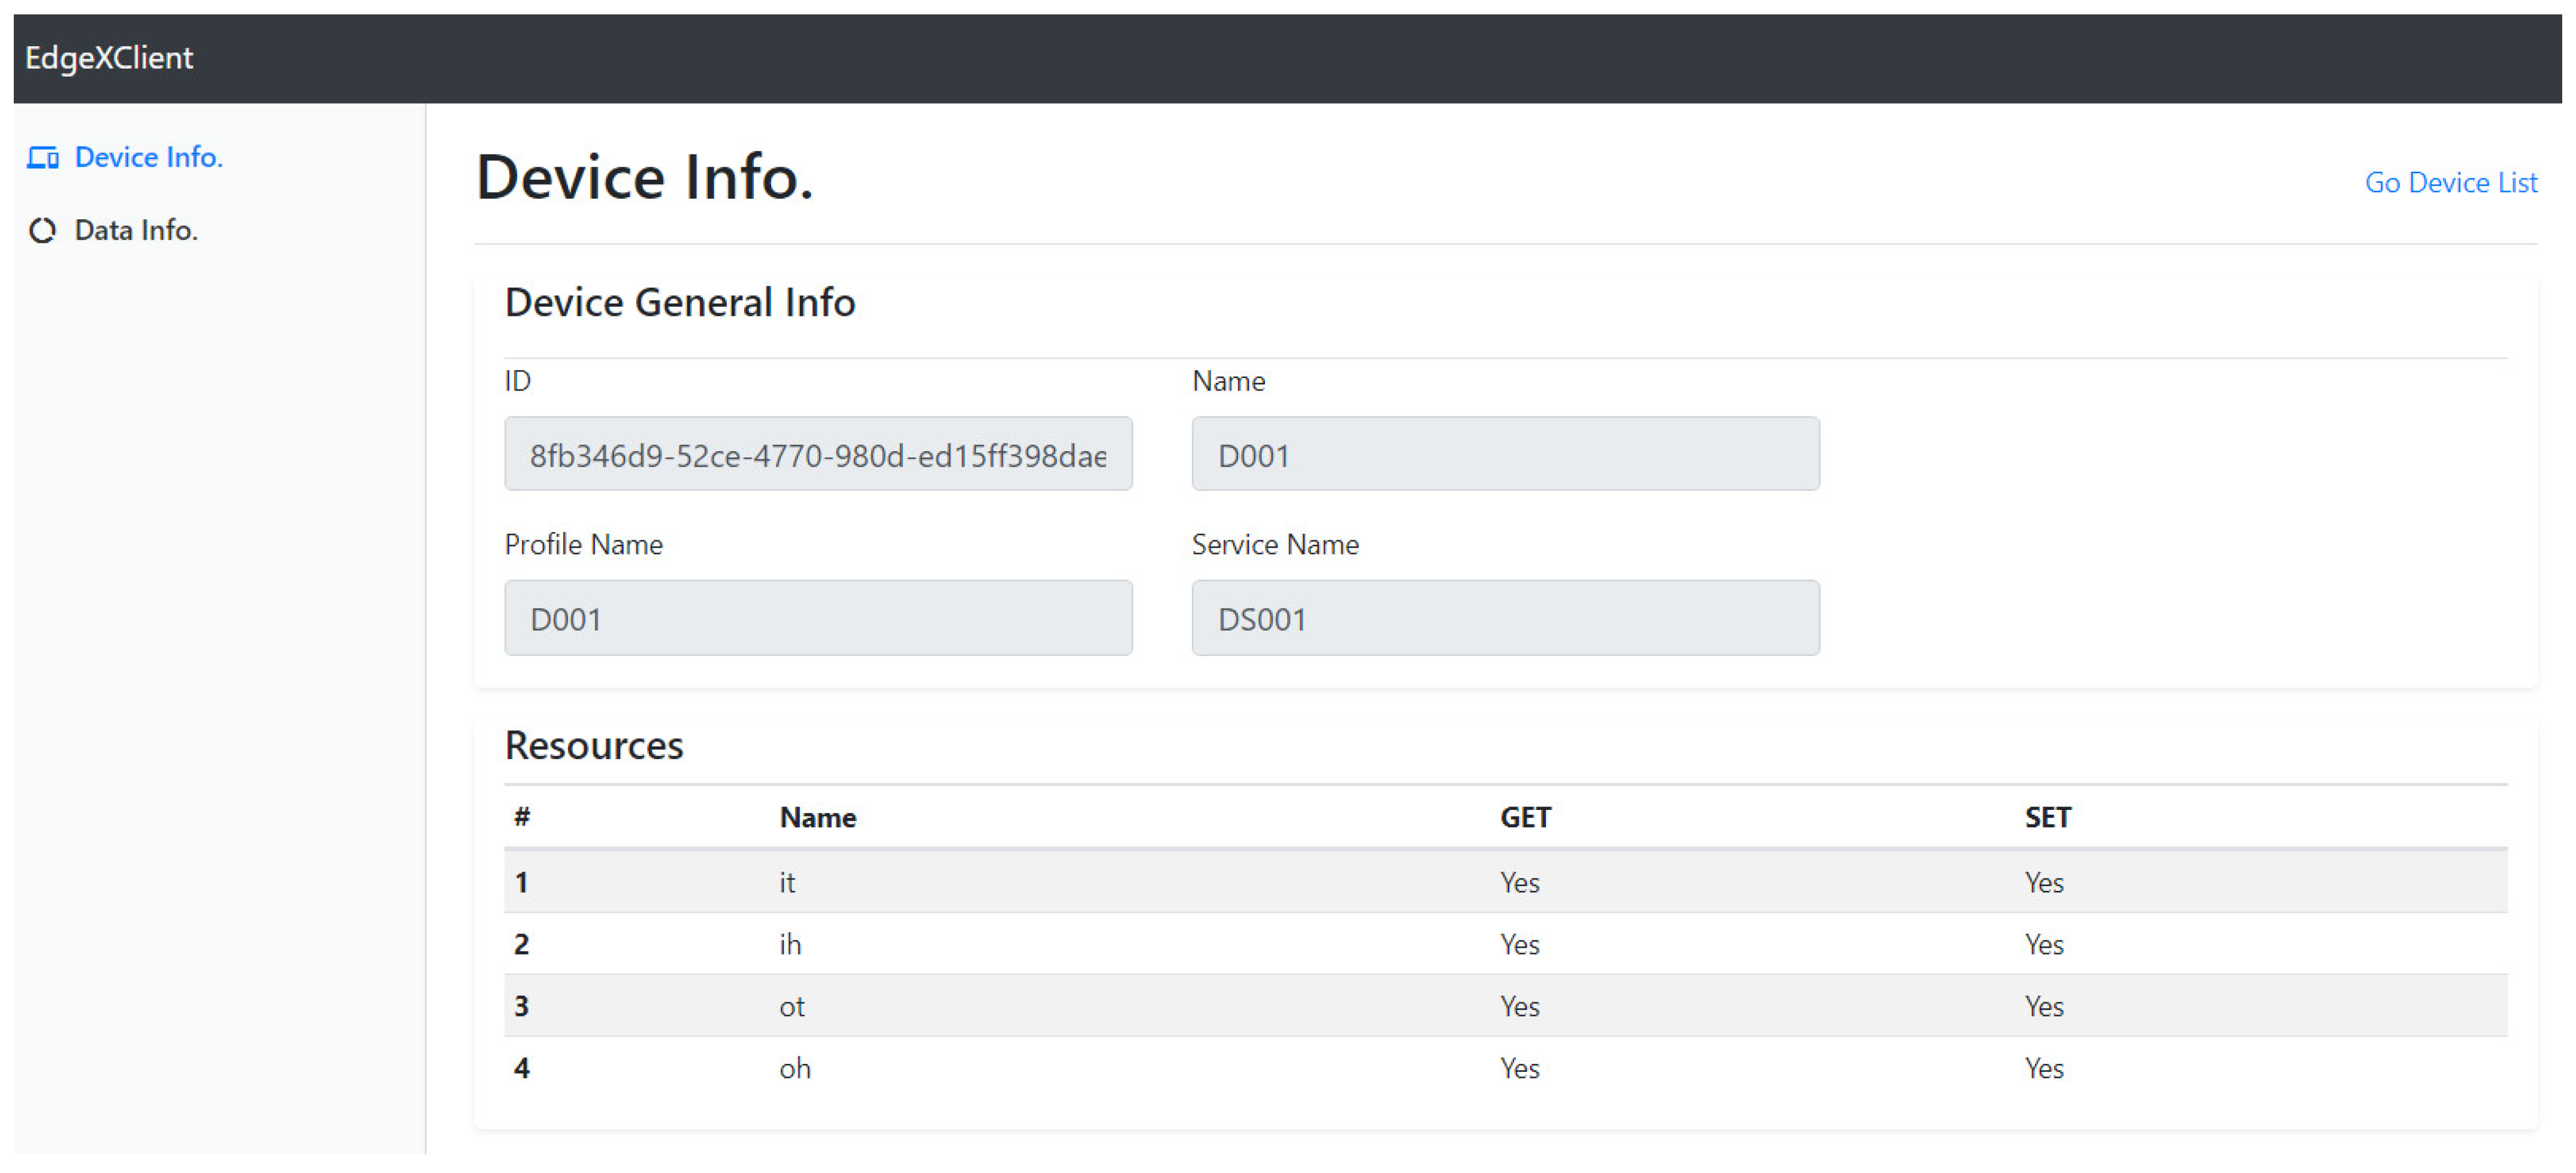Click the EdgeXClient brand title
This screenshot has height=1173, width=2576.
pyautogui.click(x=109, y=58)
